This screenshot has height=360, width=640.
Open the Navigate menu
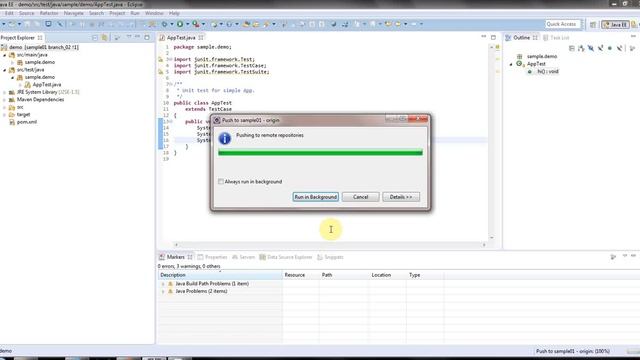click(73, 13)
